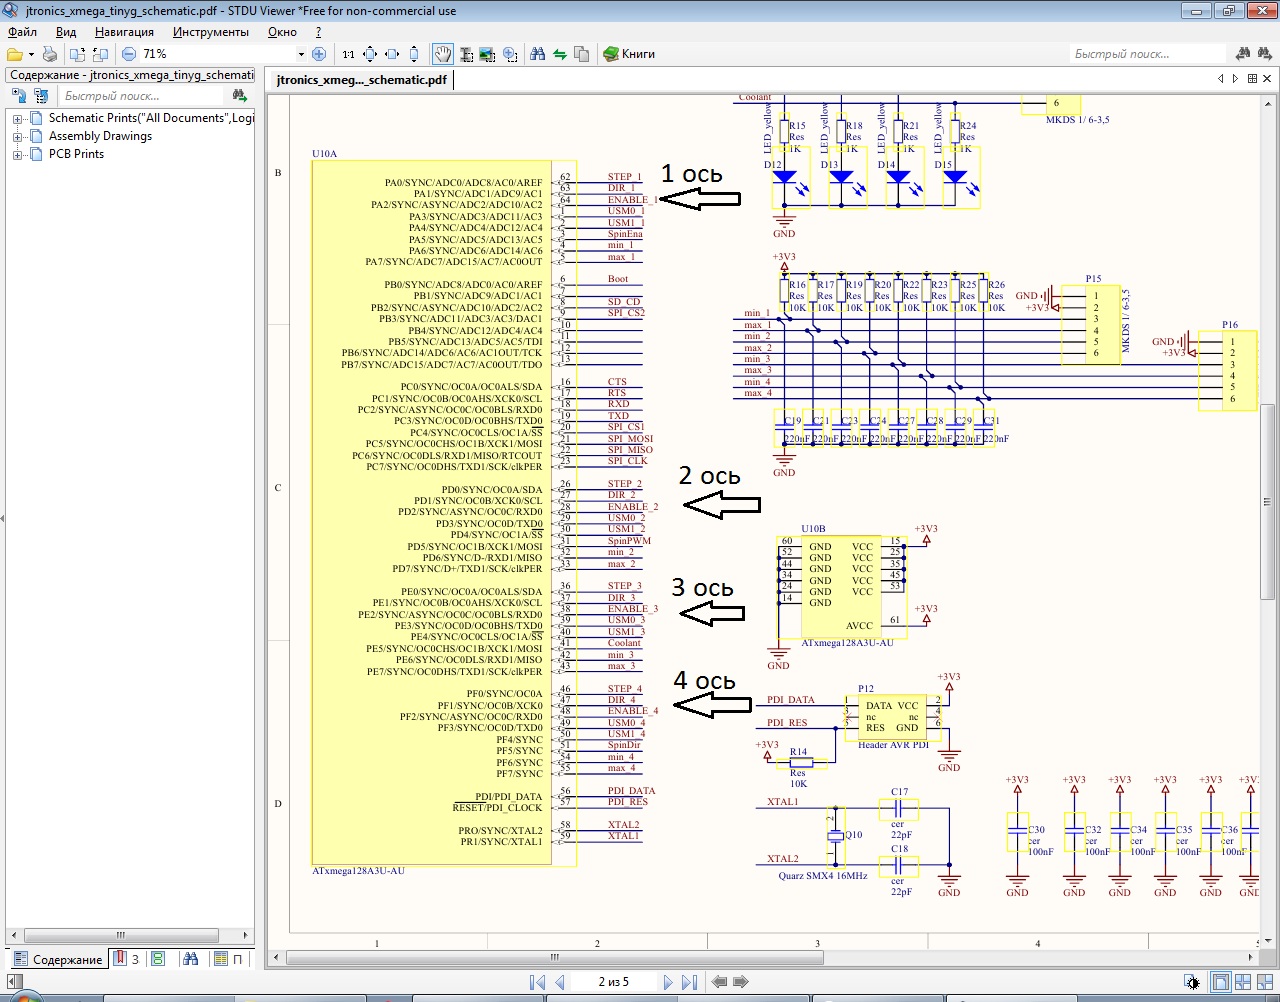Open the zoom percentage dropdown

[300, 54]
